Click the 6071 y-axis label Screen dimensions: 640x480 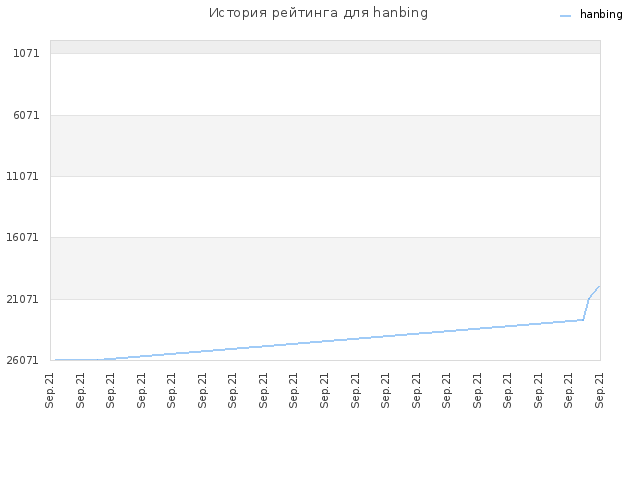point(26,115)
